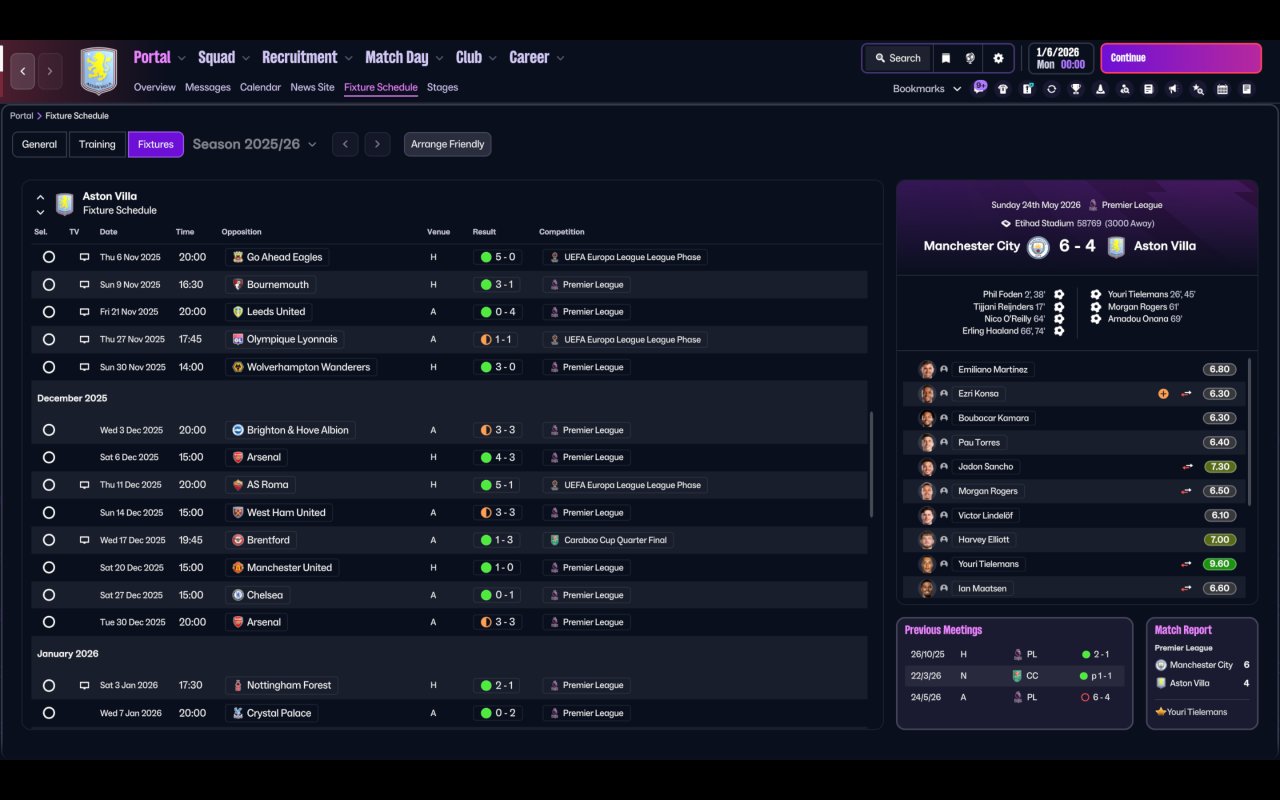The width and height of the screenshot is (1280, 800).
Task: Click the substitution icon on Youri Tielemans row
Action: pyautogui.click(x=1188, y=564)
